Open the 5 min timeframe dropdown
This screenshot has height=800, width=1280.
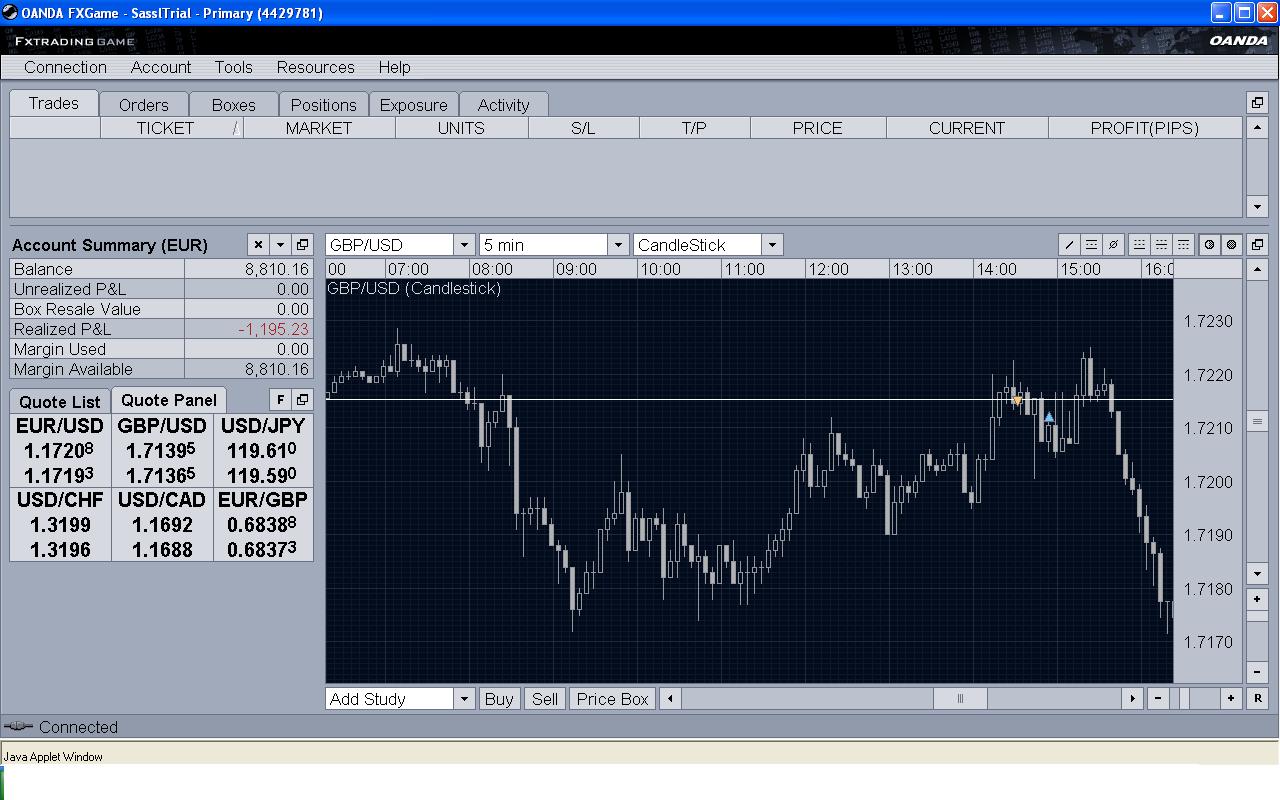[618, 245]
